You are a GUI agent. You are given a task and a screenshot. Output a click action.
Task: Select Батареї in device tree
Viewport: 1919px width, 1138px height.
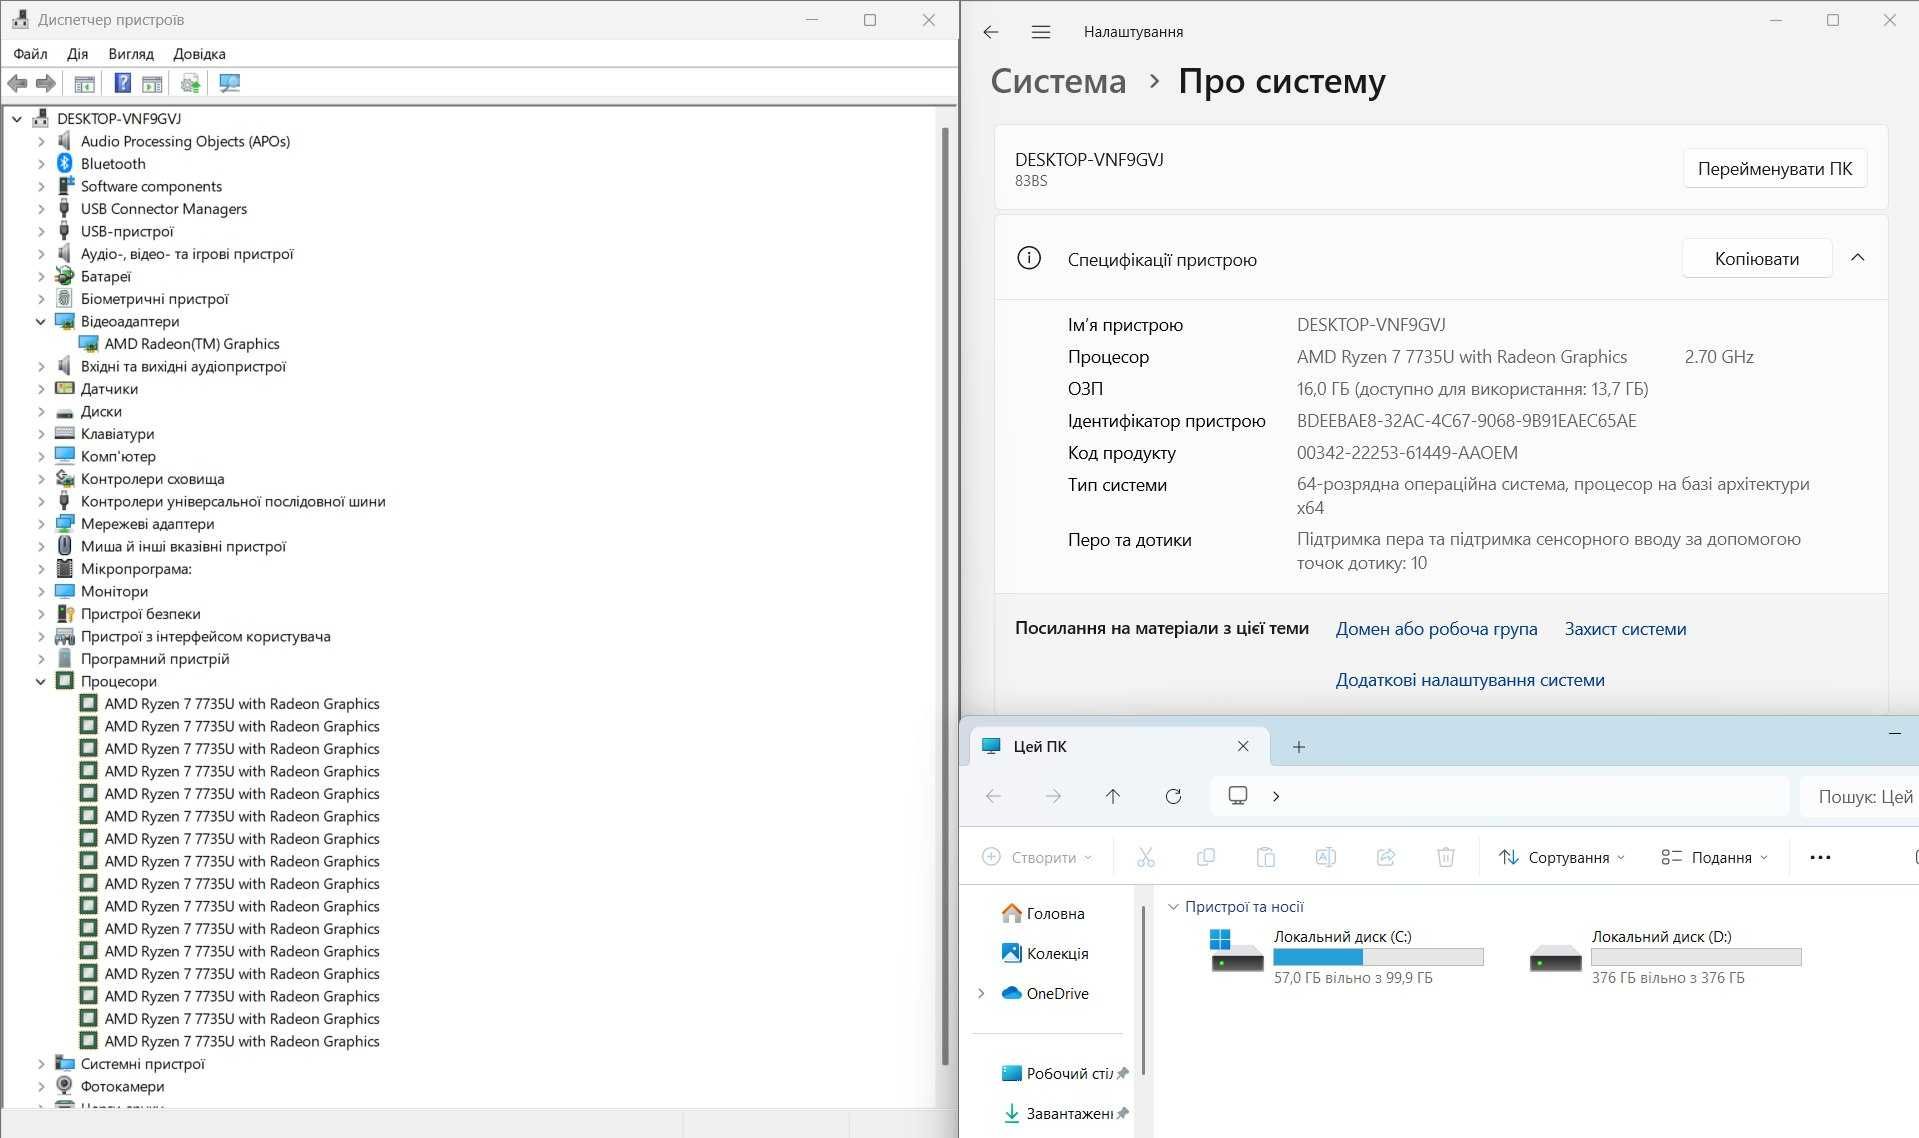[x=105, y=276]
